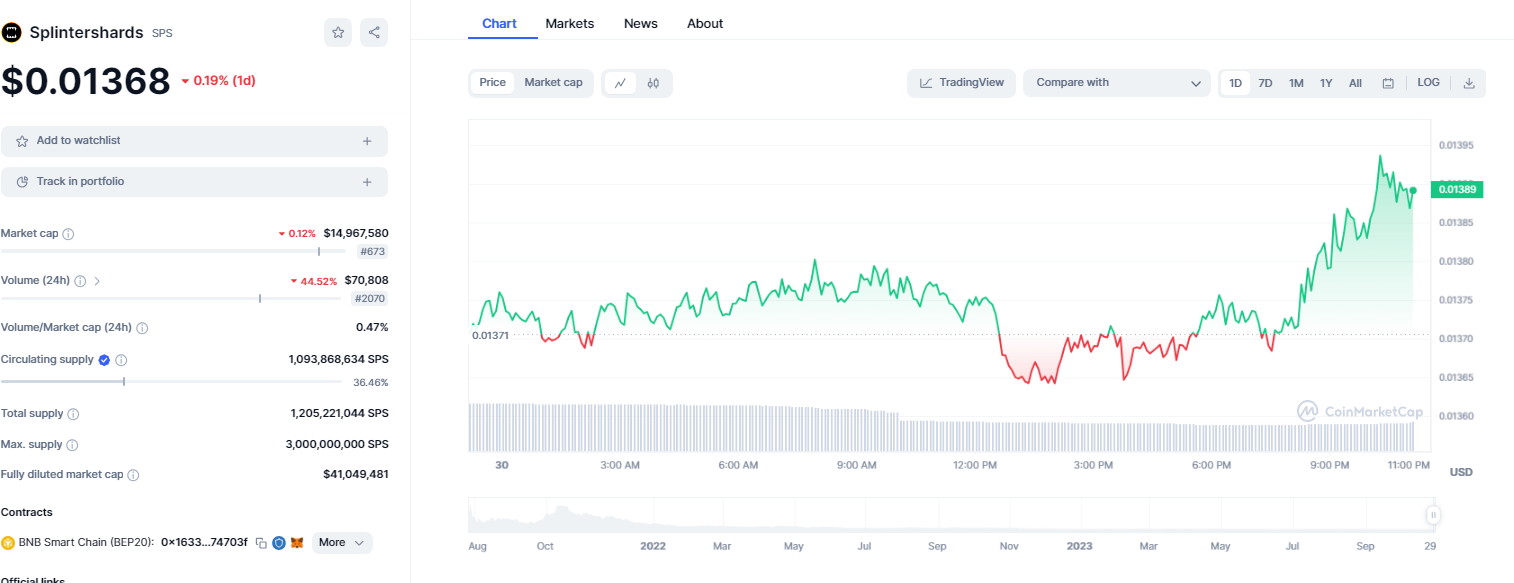1514x583 pixels.
Task: Click the share icon next to SPS
Action: pos(374,33)
